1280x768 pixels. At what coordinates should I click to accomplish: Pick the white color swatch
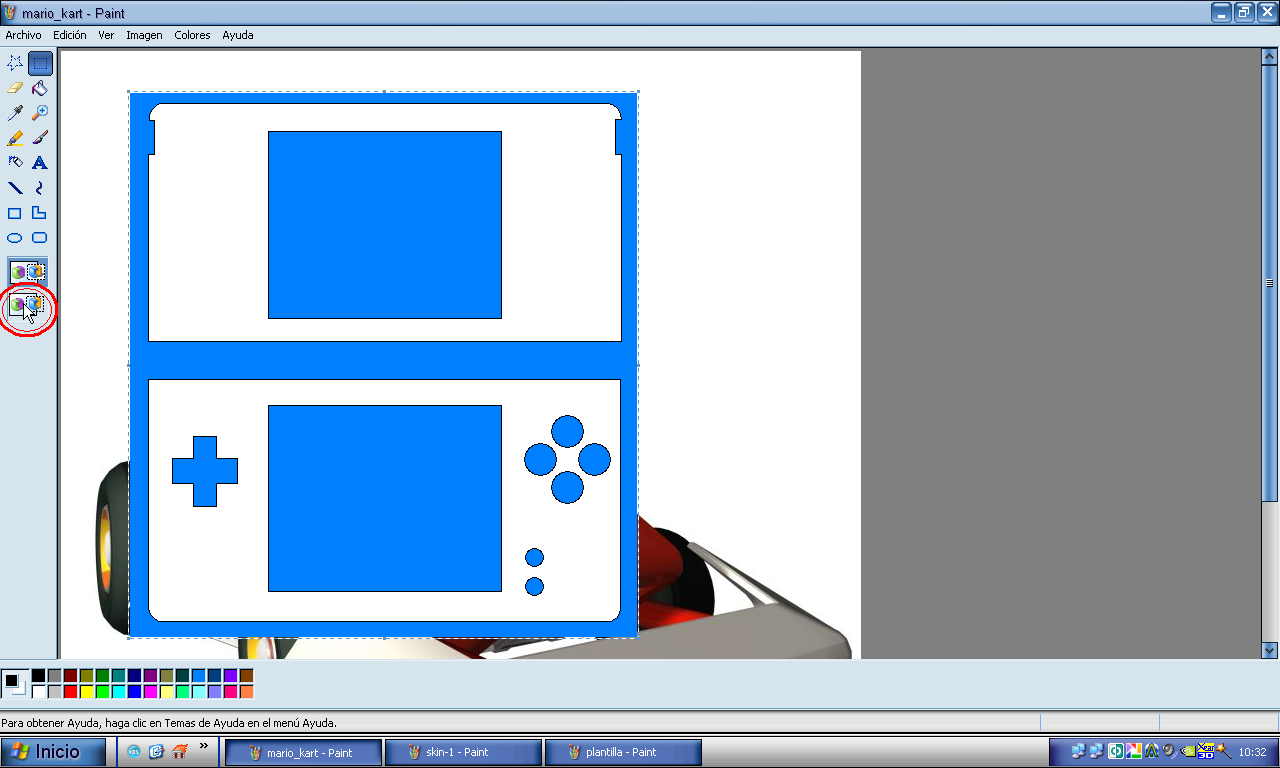tap(38, 692)
